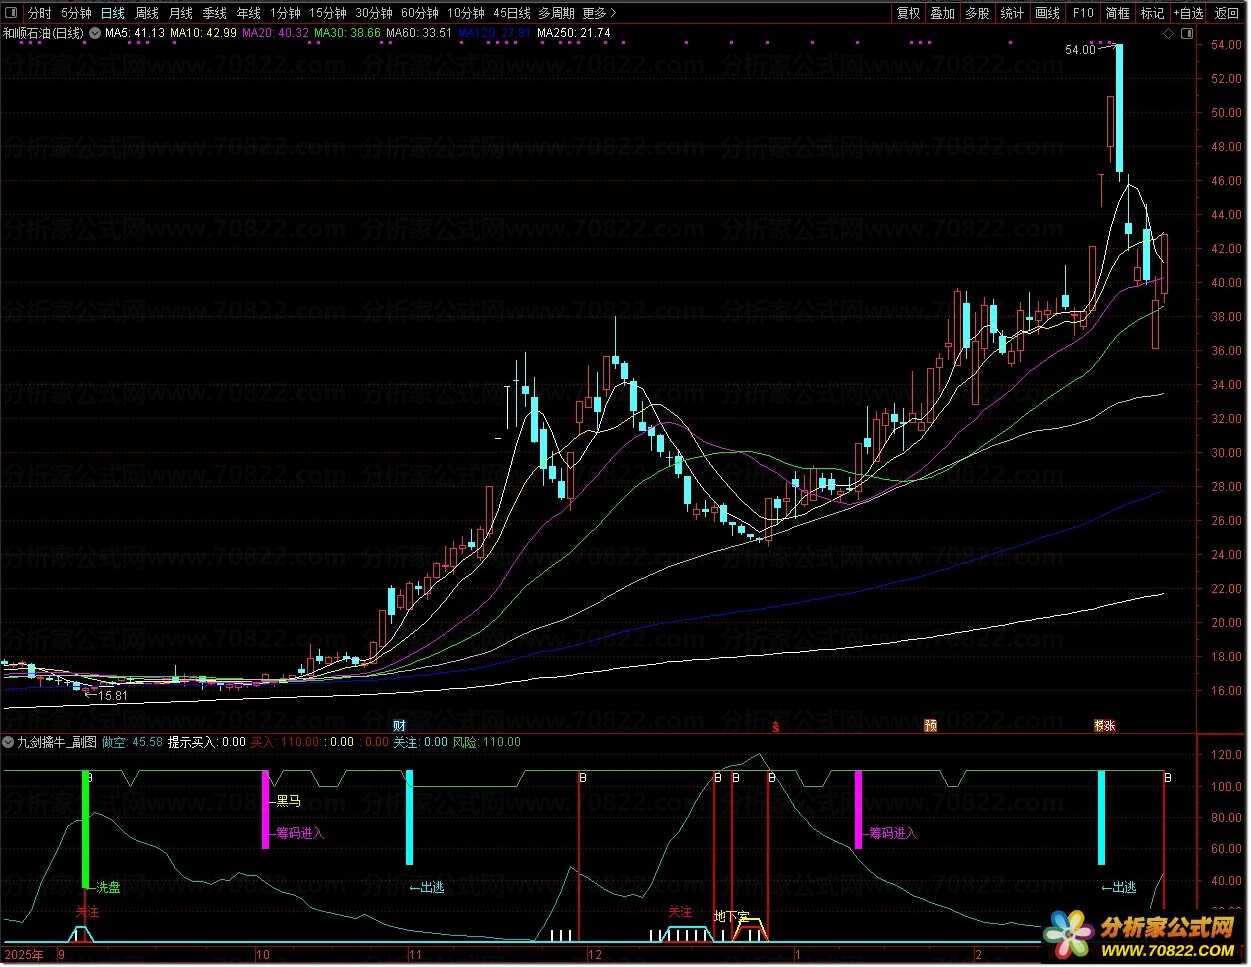
Task: Toggle 复权 price adjustment
Action: click(908, 13)
